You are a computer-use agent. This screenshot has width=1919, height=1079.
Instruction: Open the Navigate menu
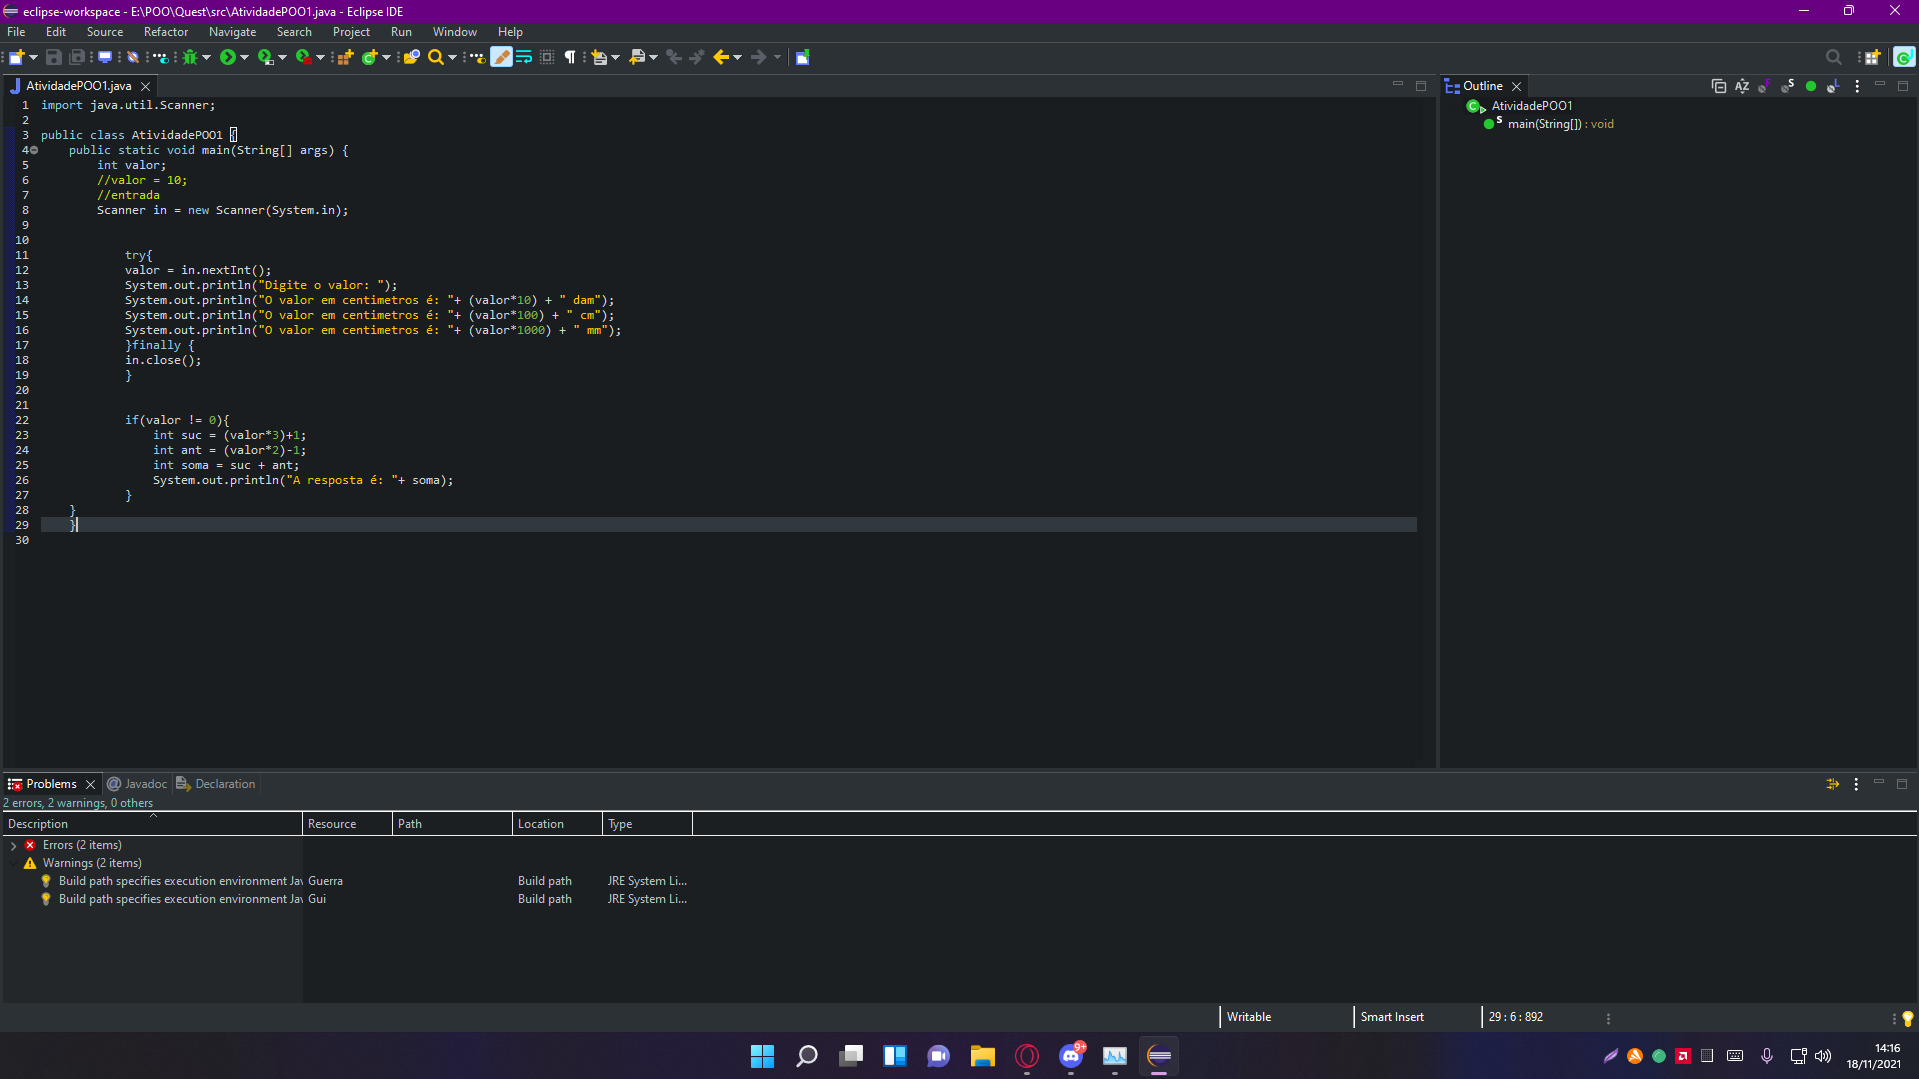[x=232, y=32]
